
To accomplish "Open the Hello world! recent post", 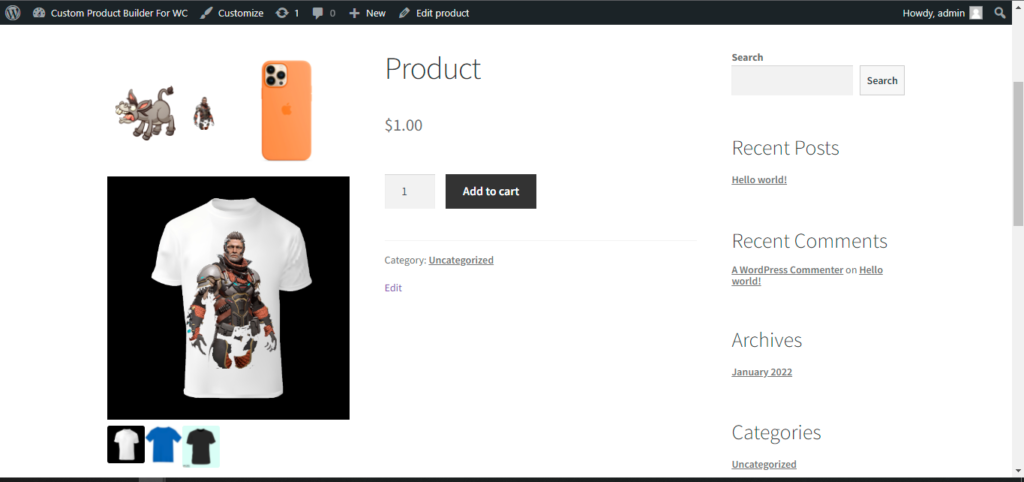I will [759, 180].
